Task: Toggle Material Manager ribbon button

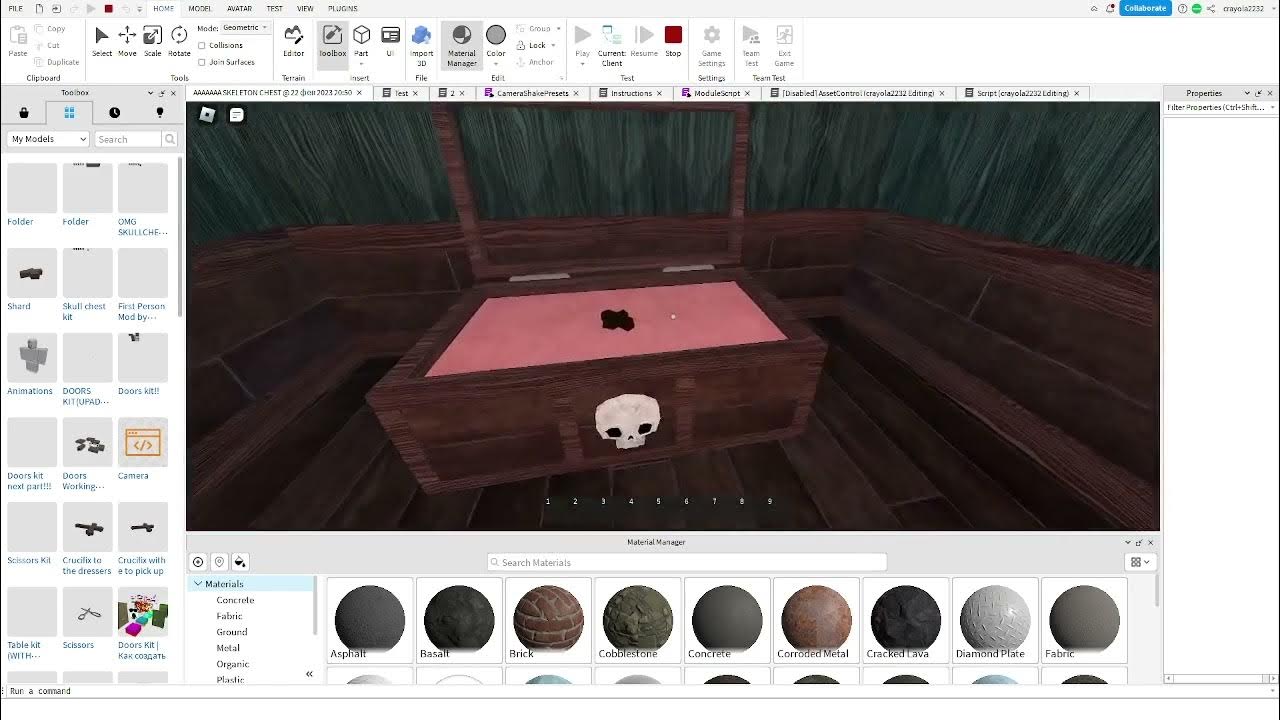Action: point(461,46)
